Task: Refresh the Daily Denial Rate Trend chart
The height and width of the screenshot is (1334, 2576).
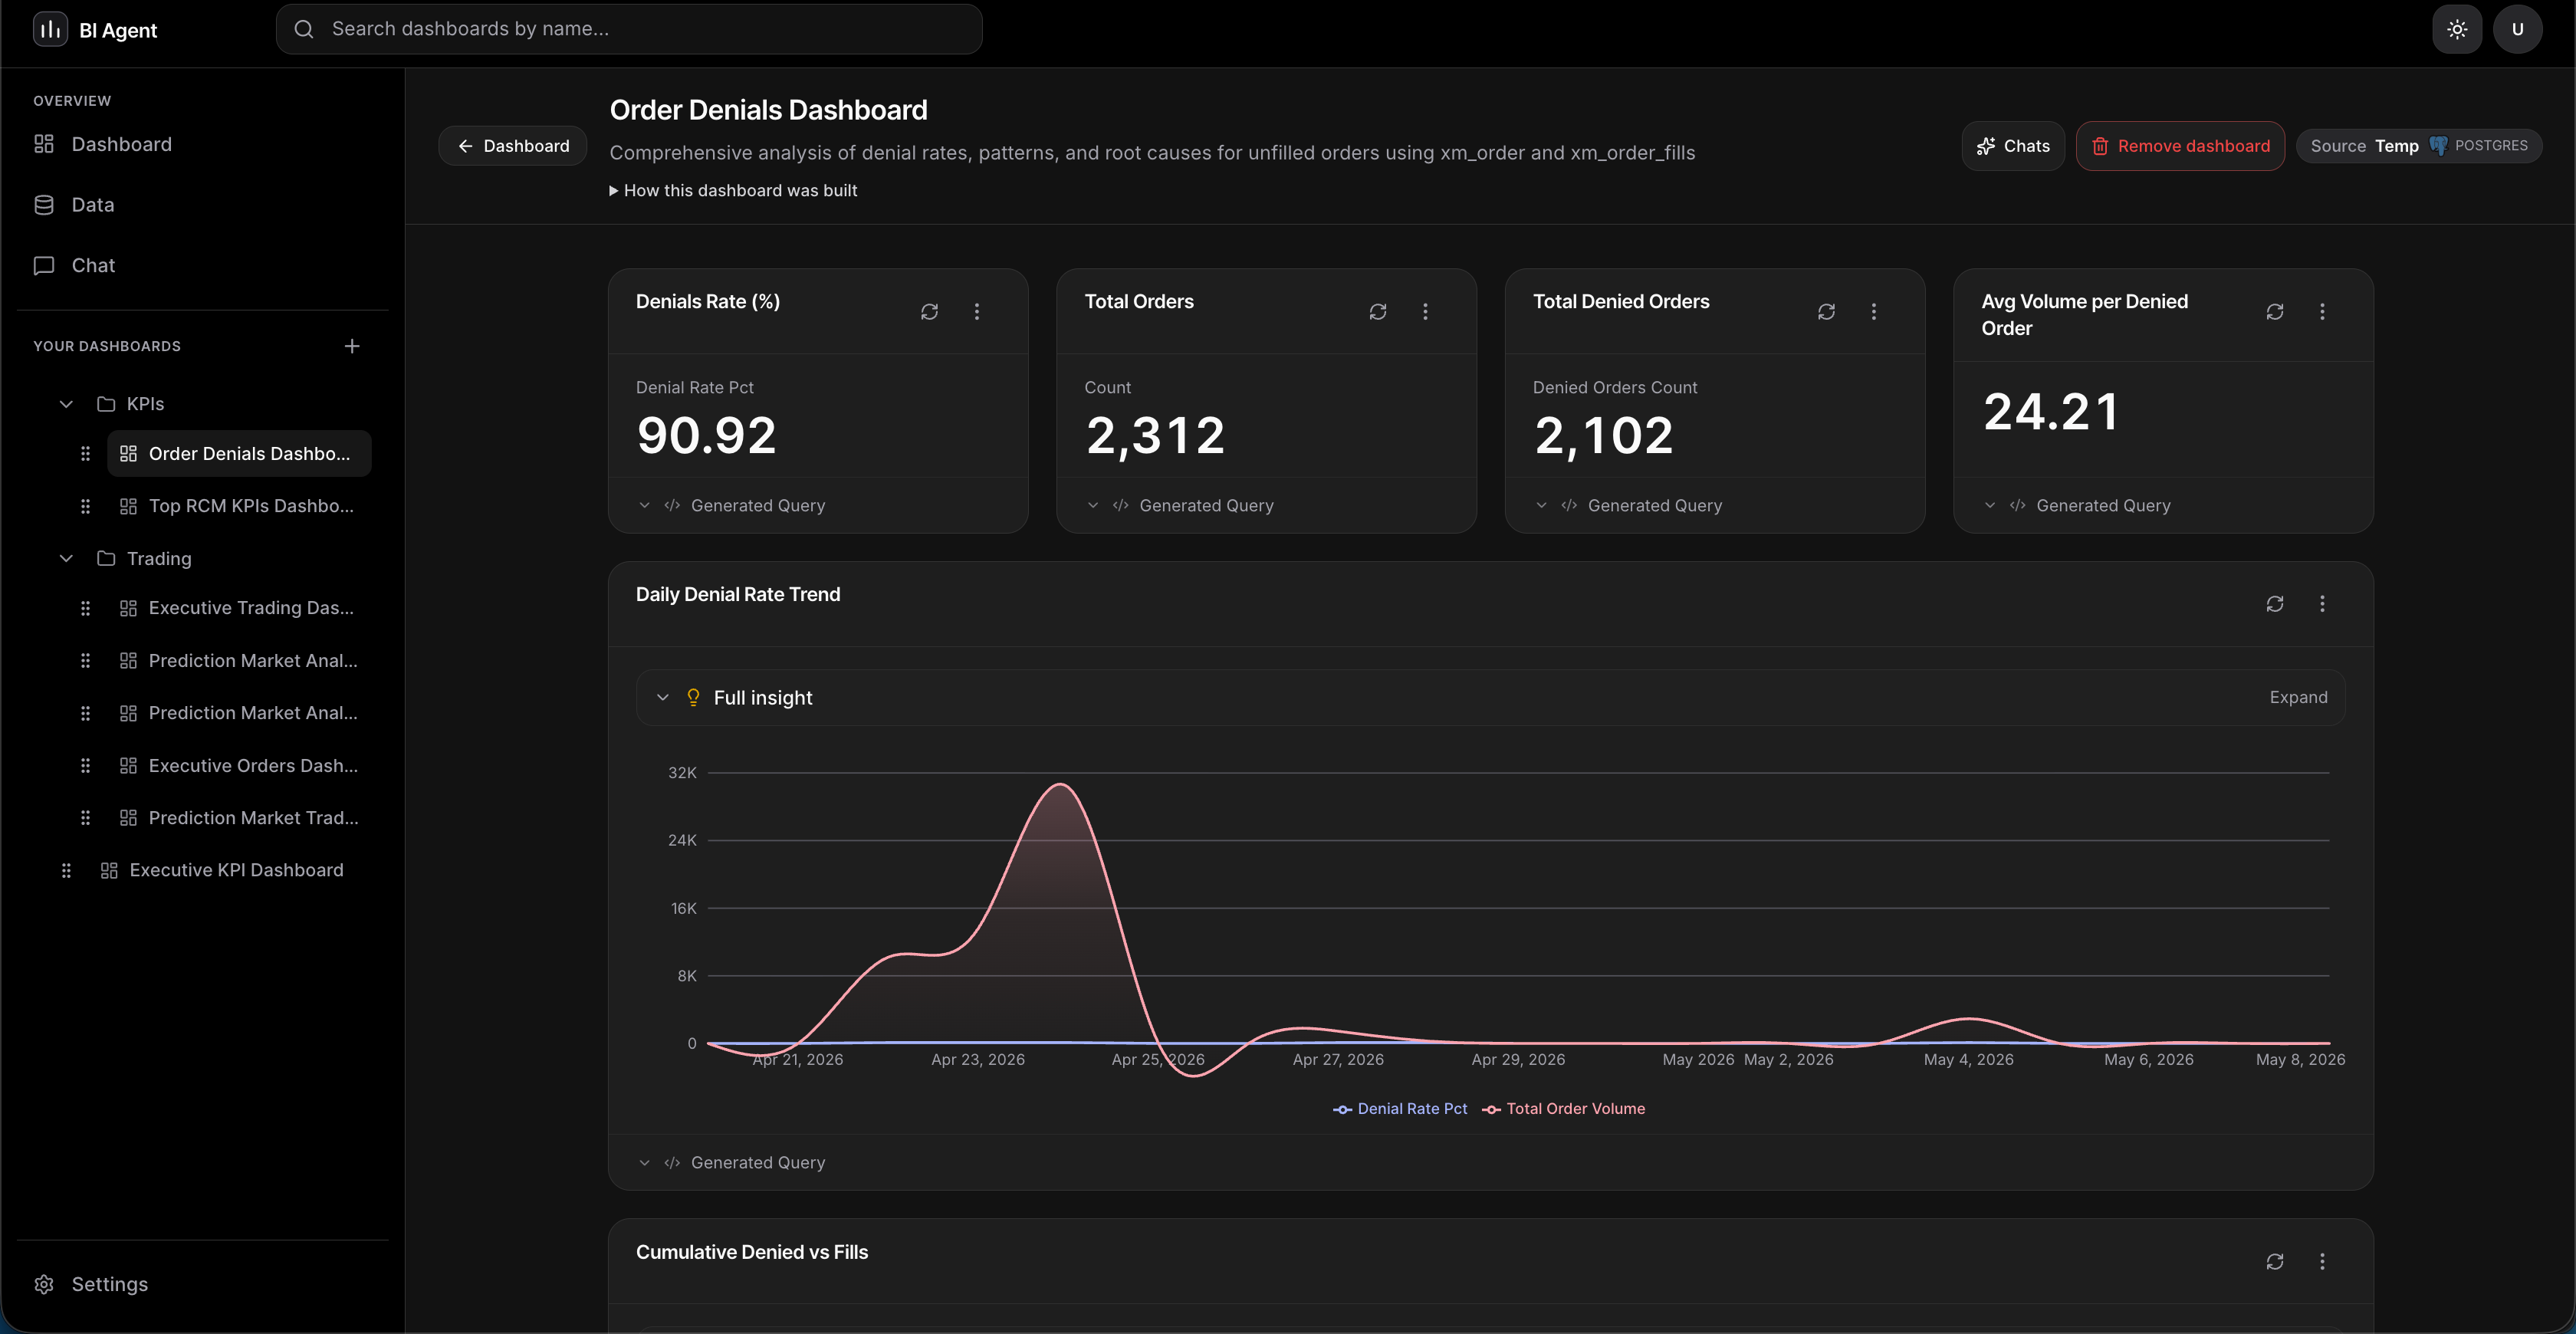Action: pos(2275,604)
